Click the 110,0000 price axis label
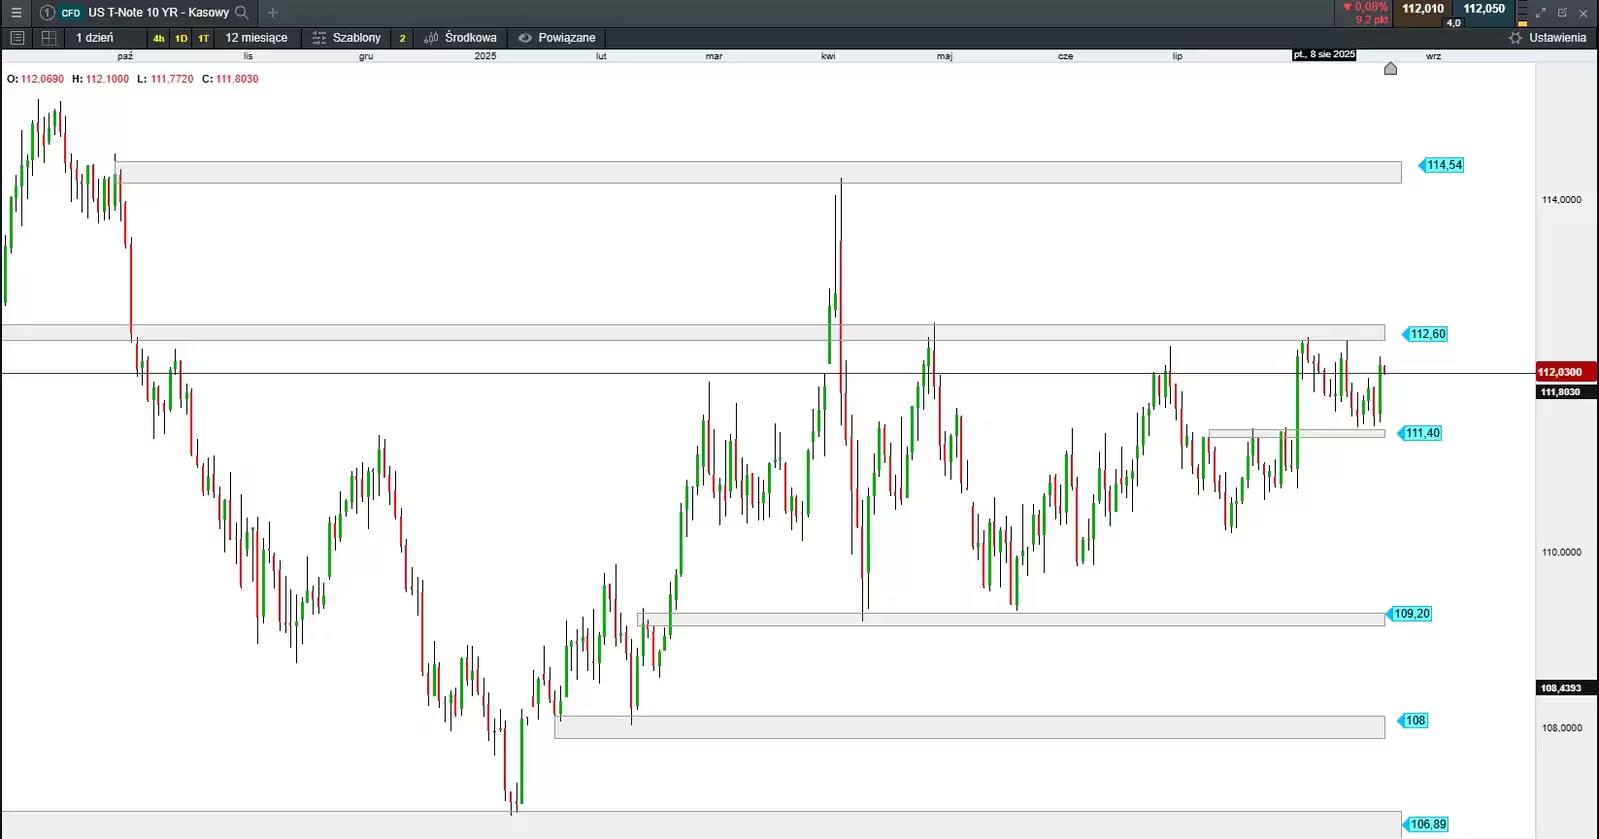The height and width of the screenshot is (839, 1599). 1561,552
